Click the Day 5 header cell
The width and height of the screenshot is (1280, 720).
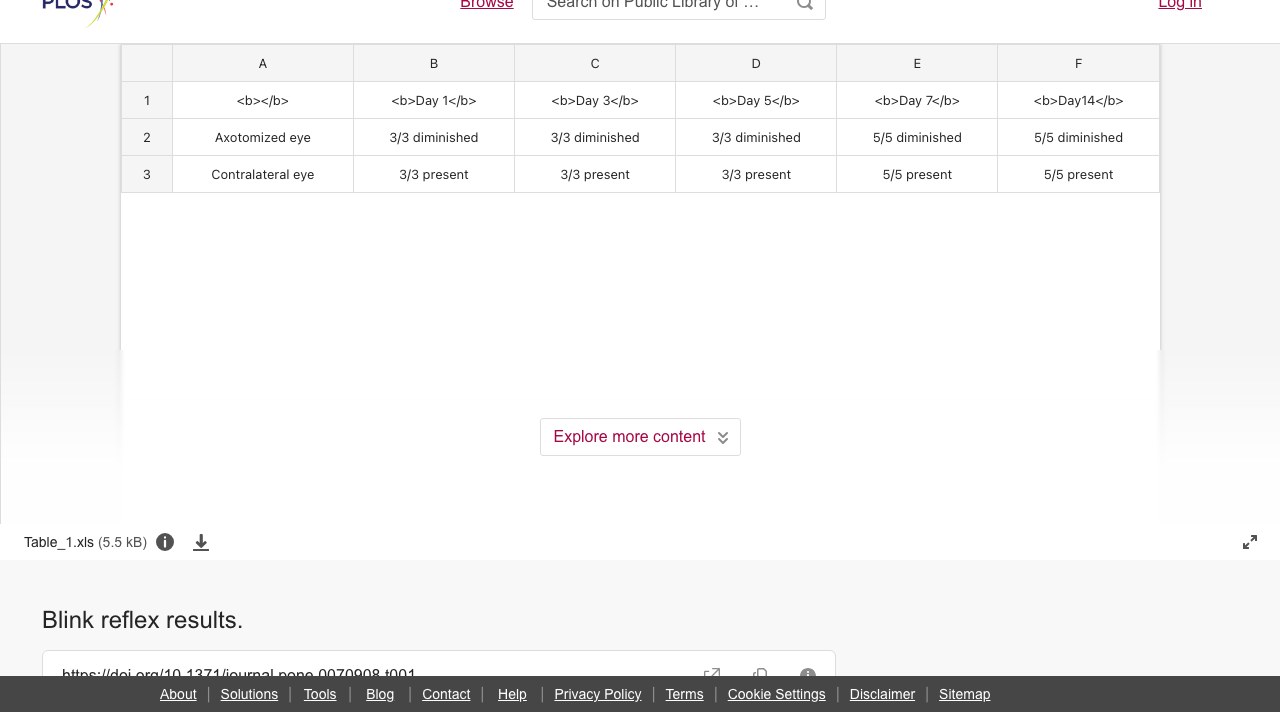[x=756, y=100]
